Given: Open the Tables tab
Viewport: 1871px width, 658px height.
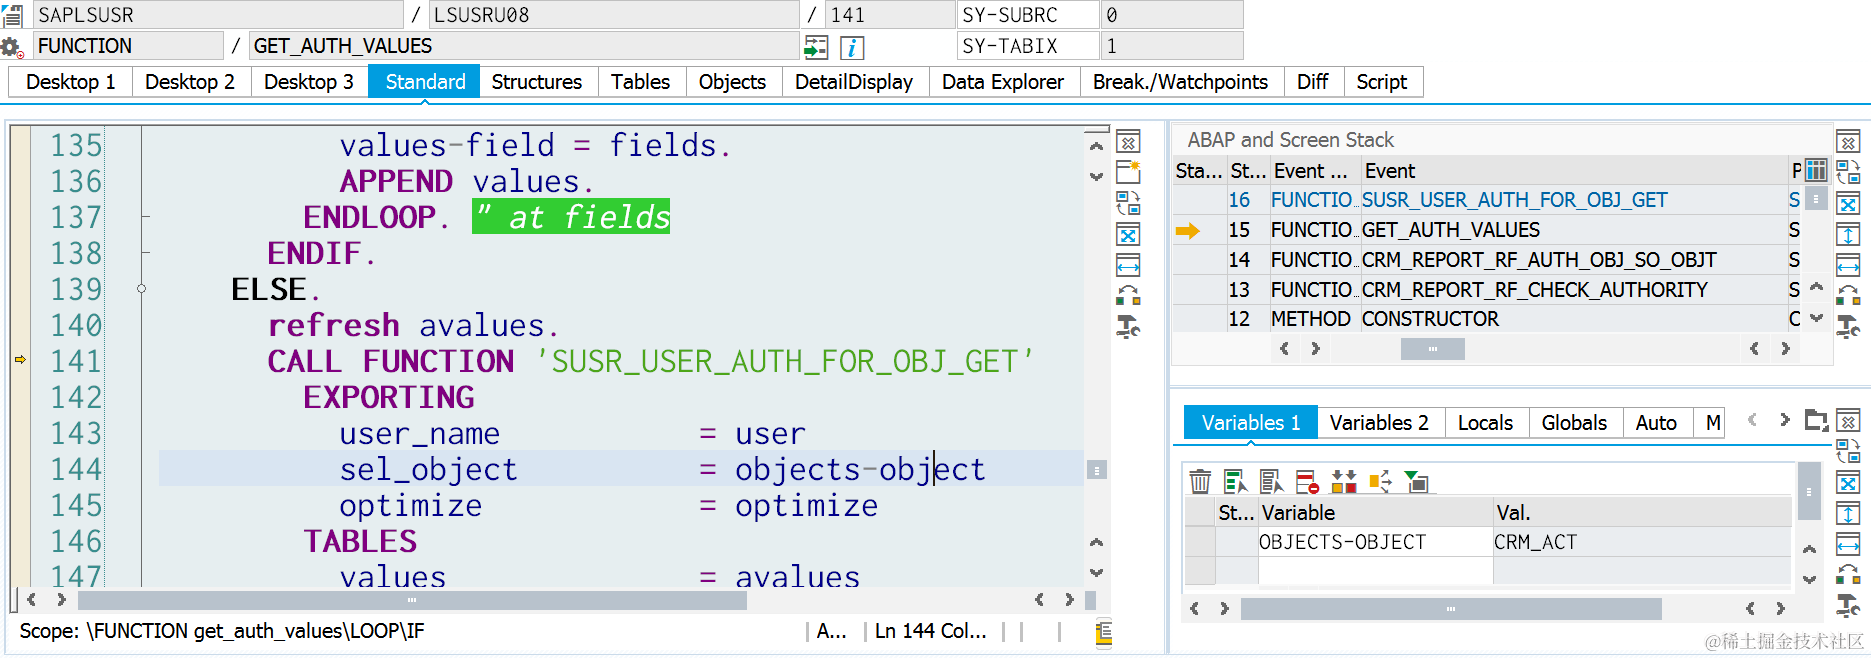Looking at the screenshot, I should (641, 82).
